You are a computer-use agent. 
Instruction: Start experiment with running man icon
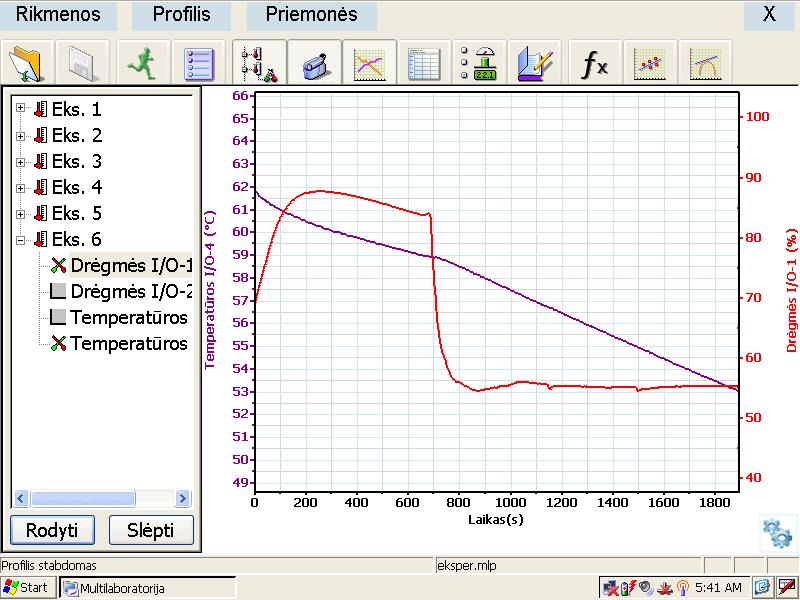[142, 62]
